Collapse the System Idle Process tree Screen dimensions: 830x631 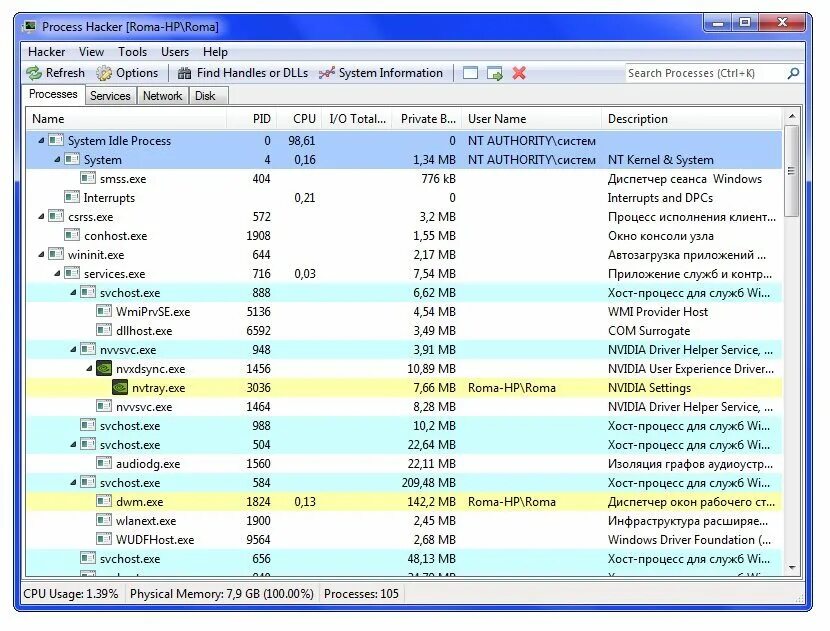click(x=41, y=140)
